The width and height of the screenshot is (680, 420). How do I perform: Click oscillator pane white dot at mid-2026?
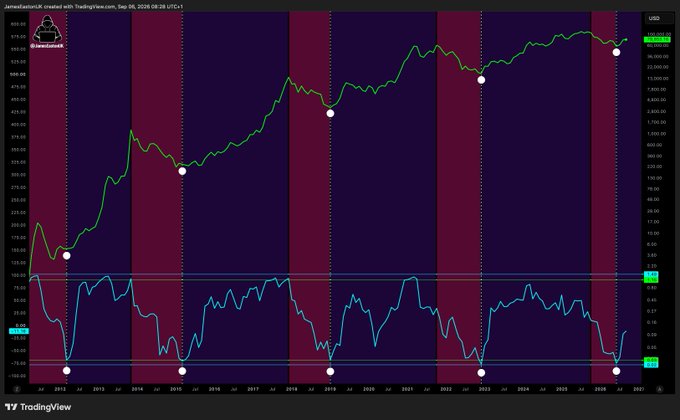616,371
